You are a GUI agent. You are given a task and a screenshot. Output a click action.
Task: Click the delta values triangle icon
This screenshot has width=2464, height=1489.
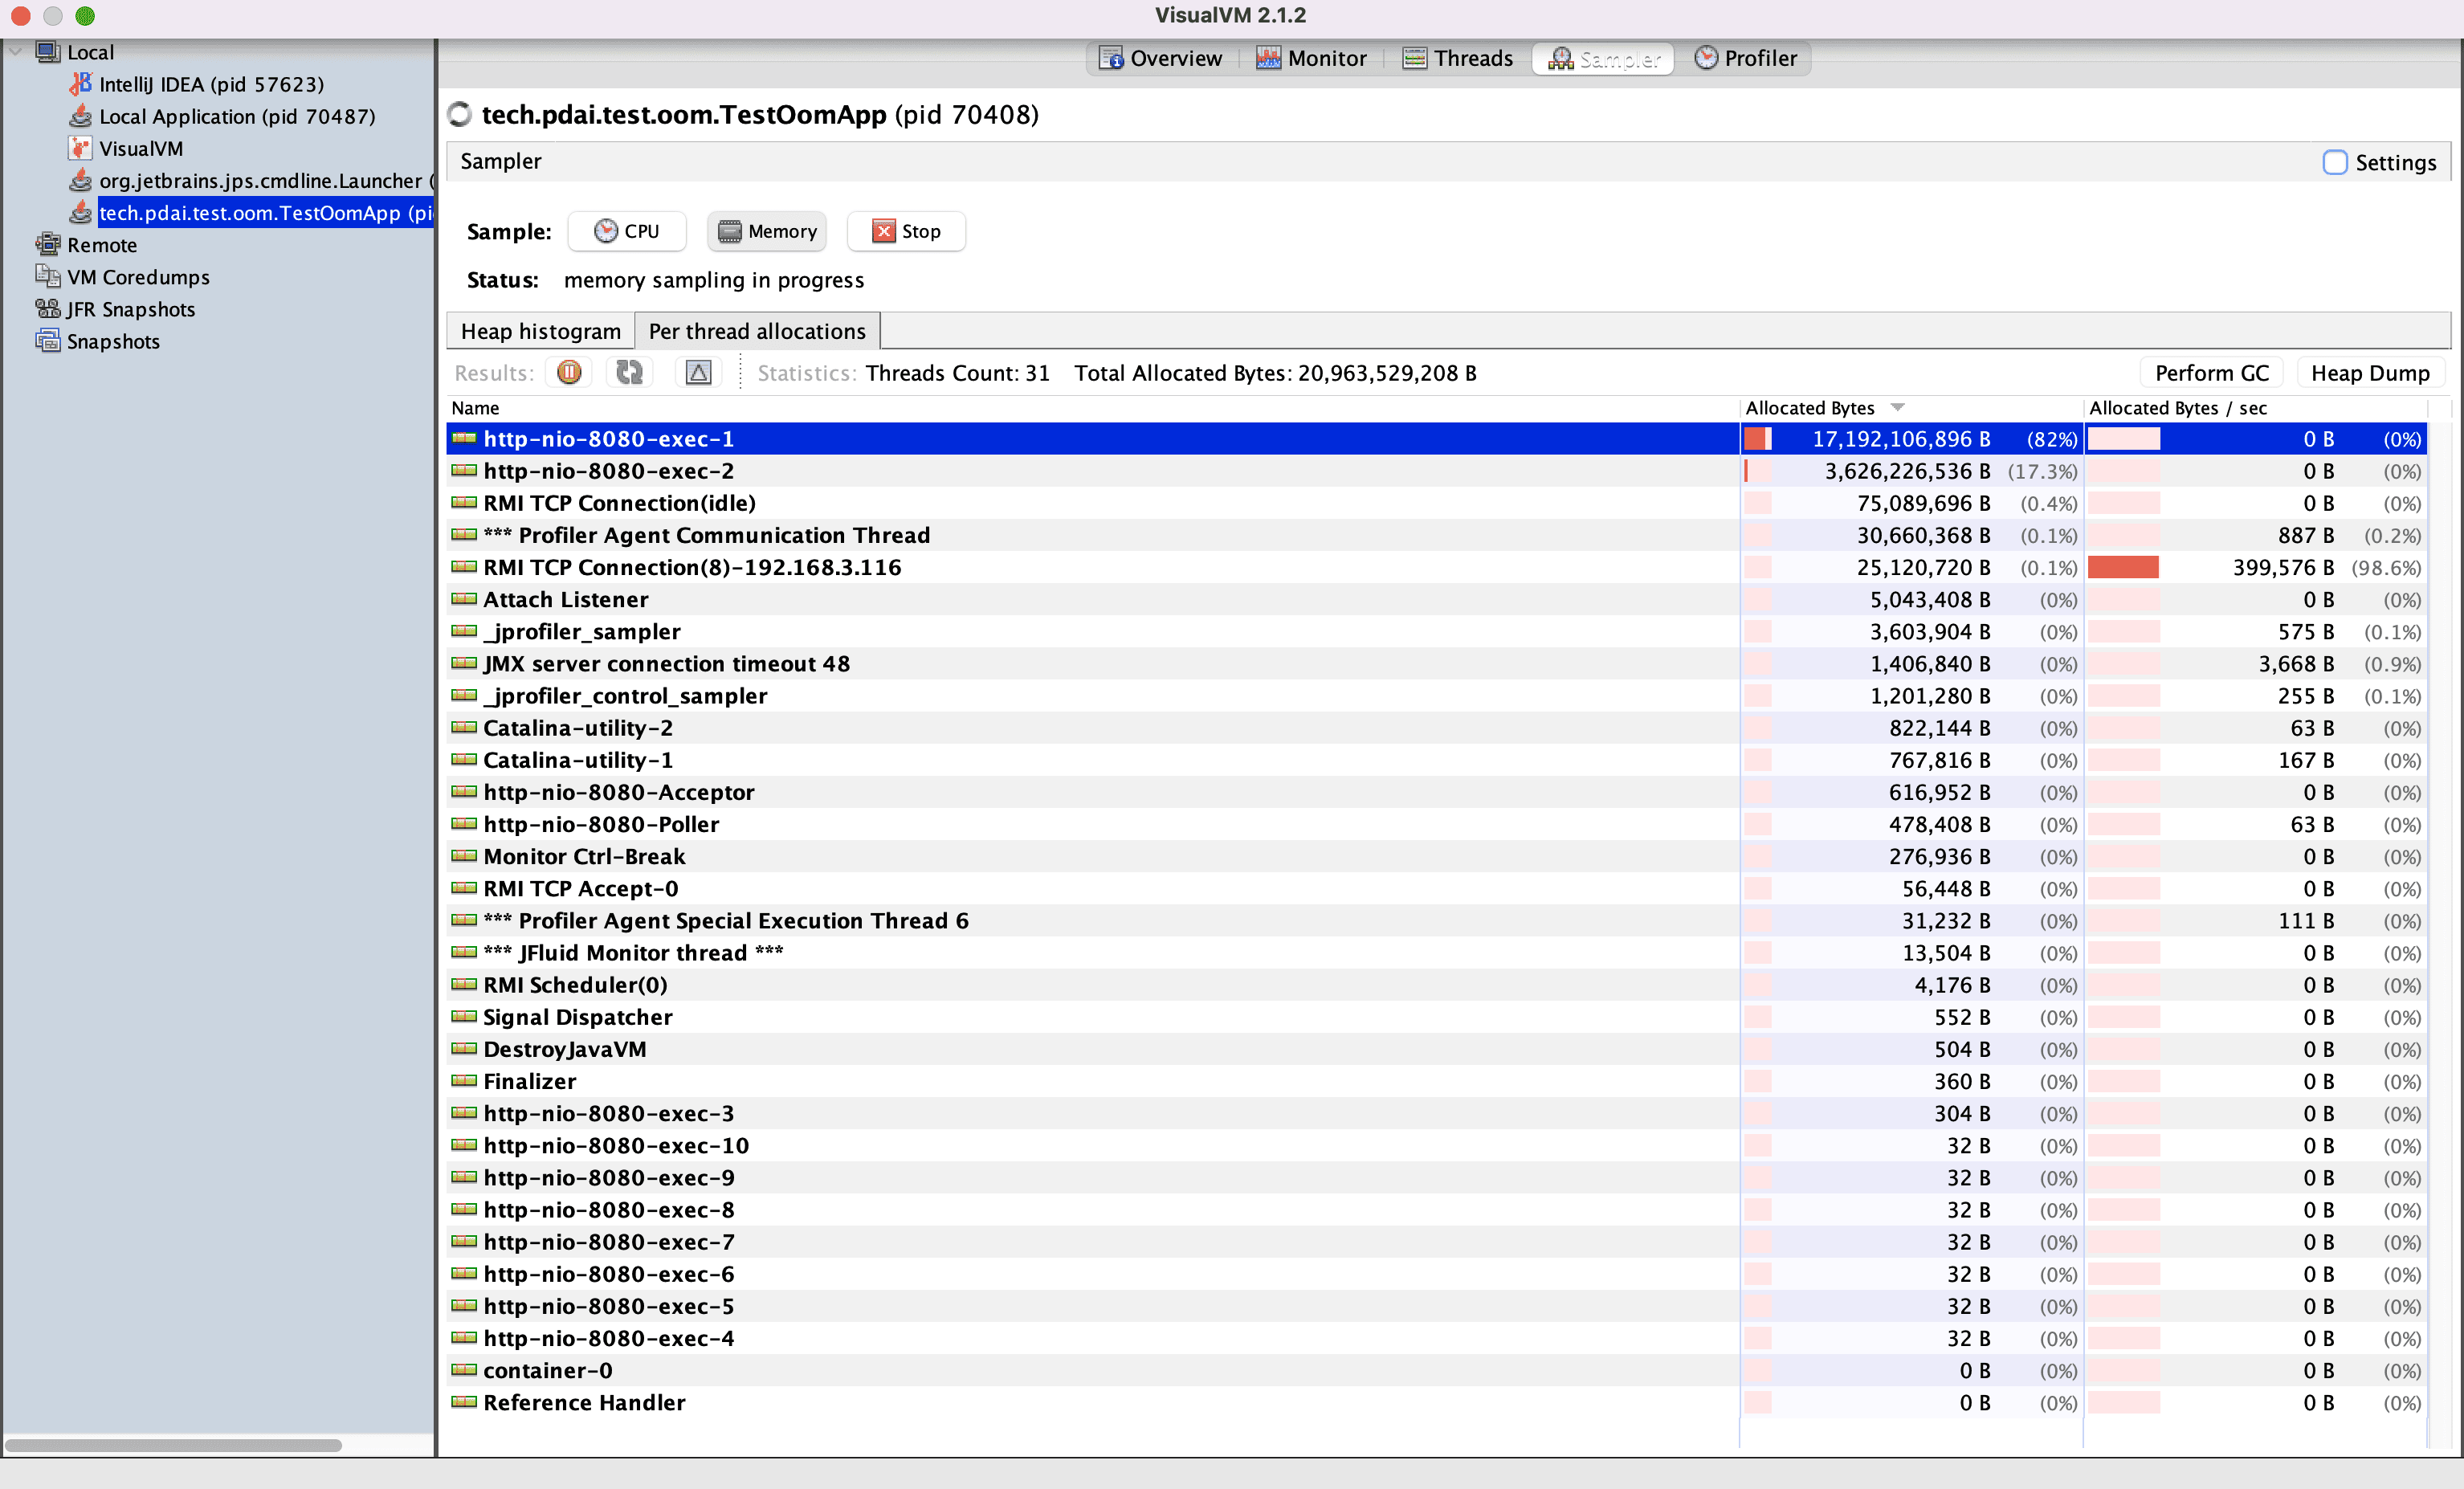pos(698,372)
